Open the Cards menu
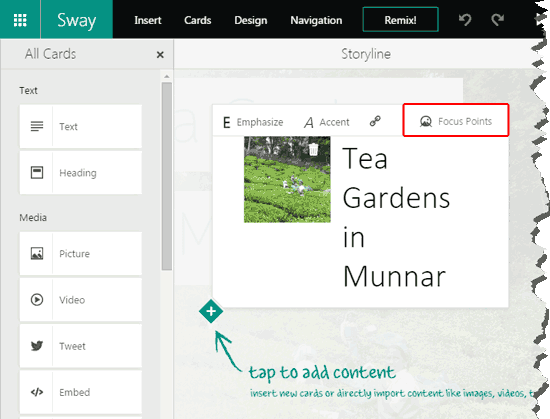 tap(197, 20)
